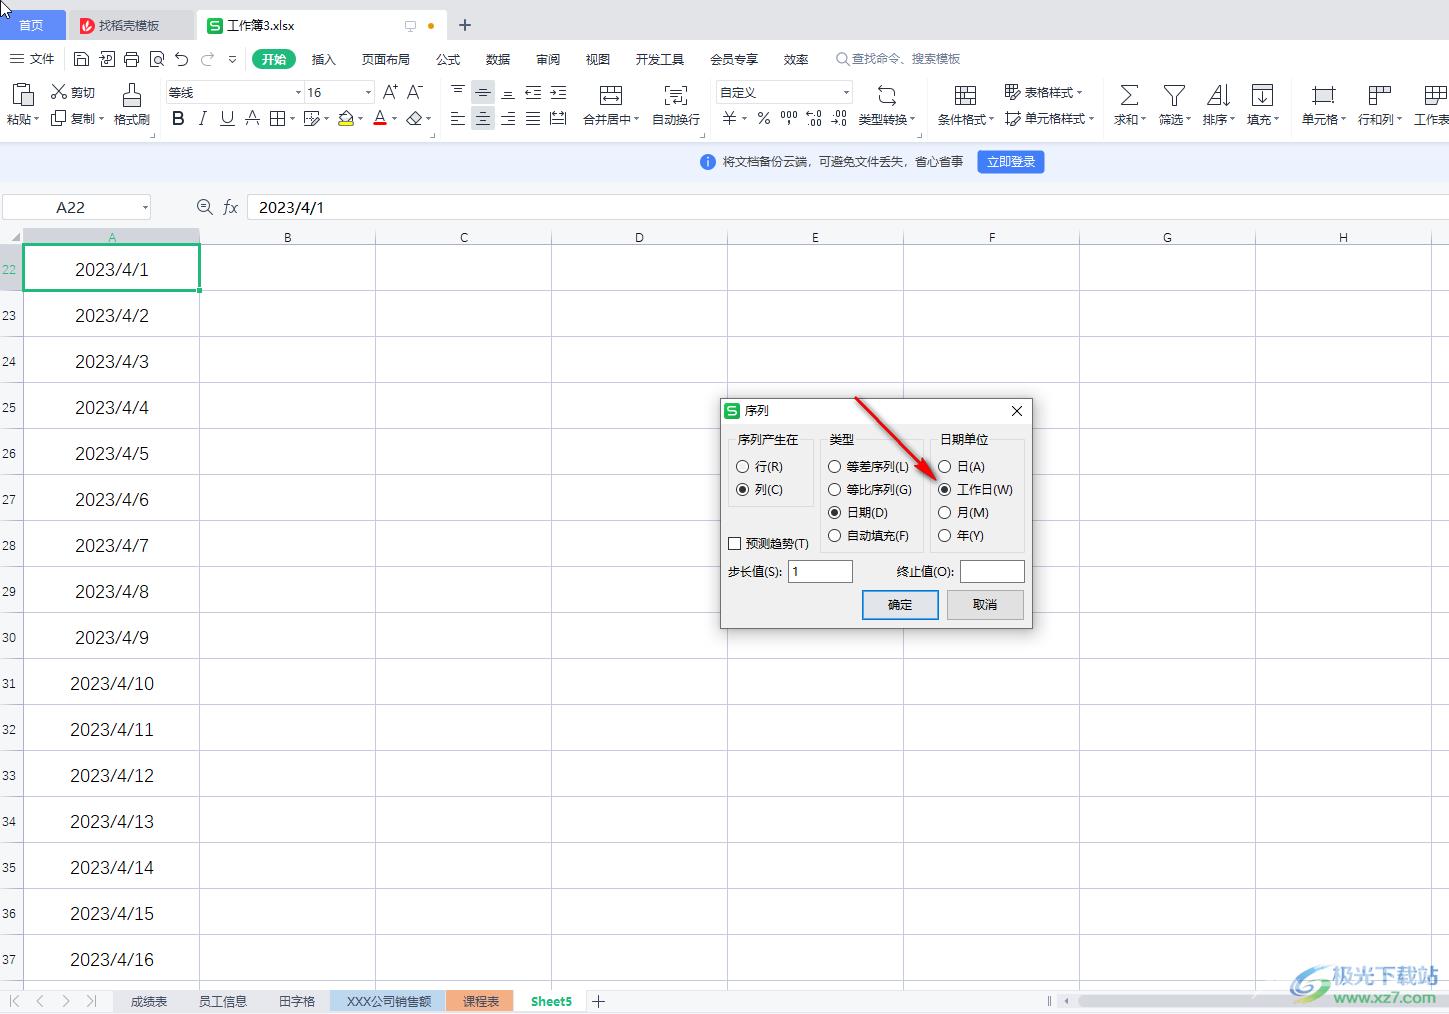Expand the font color dropdown arrow

click(x=394, y=119)
